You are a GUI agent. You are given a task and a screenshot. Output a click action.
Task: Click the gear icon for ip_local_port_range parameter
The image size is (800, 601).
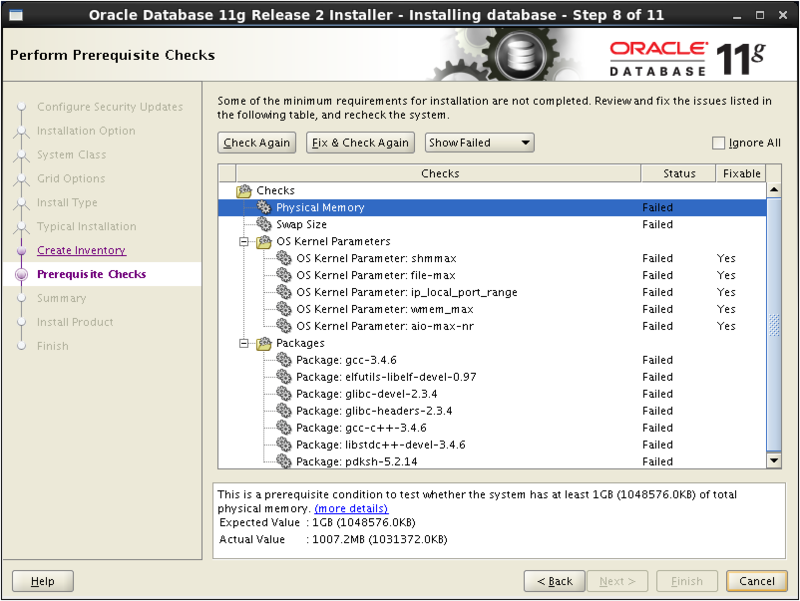tap(284, 292)
